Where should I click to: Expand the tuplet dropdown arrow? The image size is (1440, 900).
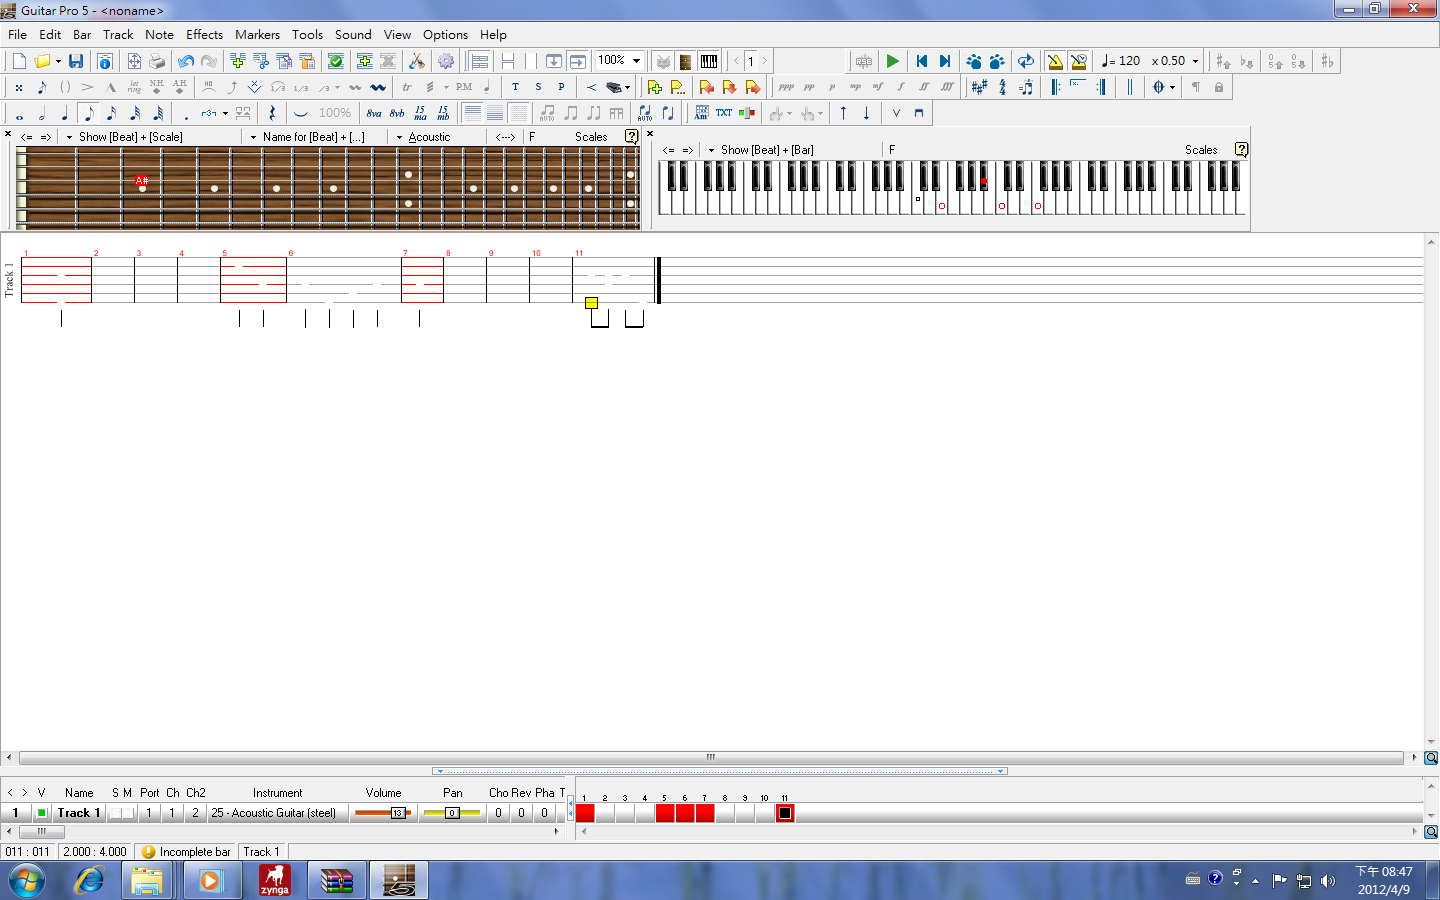[225, 113]
